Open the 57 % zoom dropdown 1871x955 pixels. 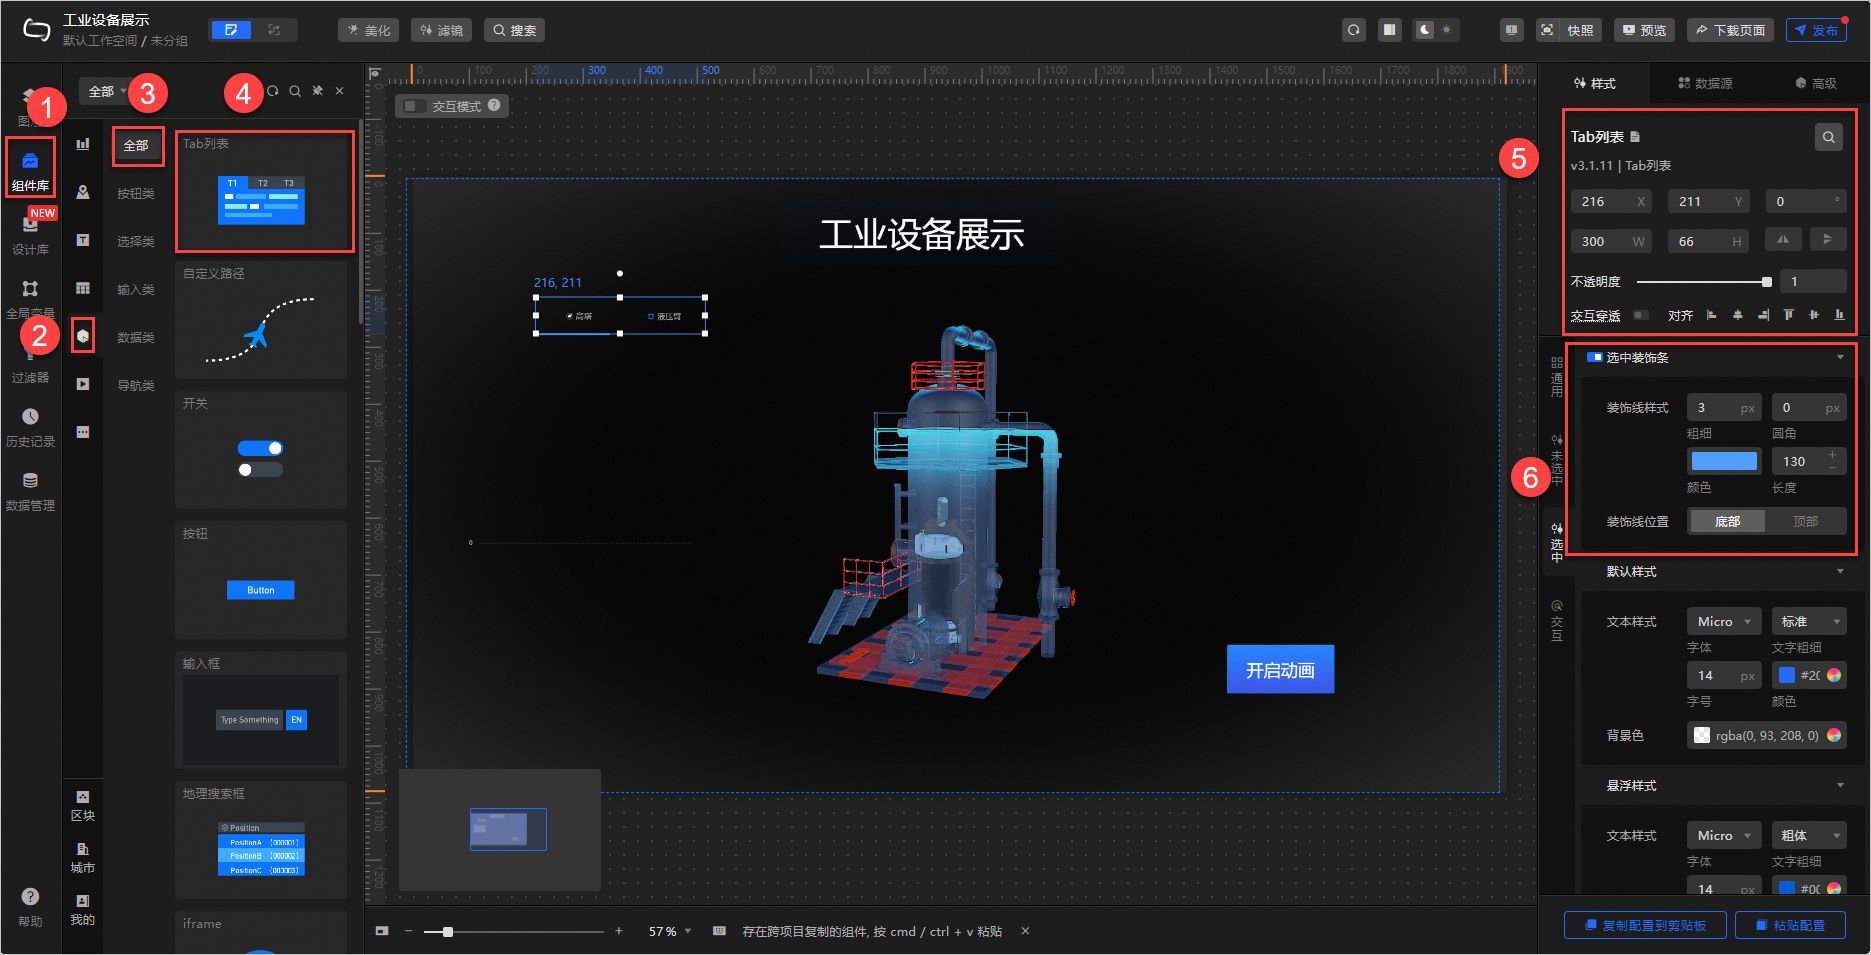[x=670, y=931]
